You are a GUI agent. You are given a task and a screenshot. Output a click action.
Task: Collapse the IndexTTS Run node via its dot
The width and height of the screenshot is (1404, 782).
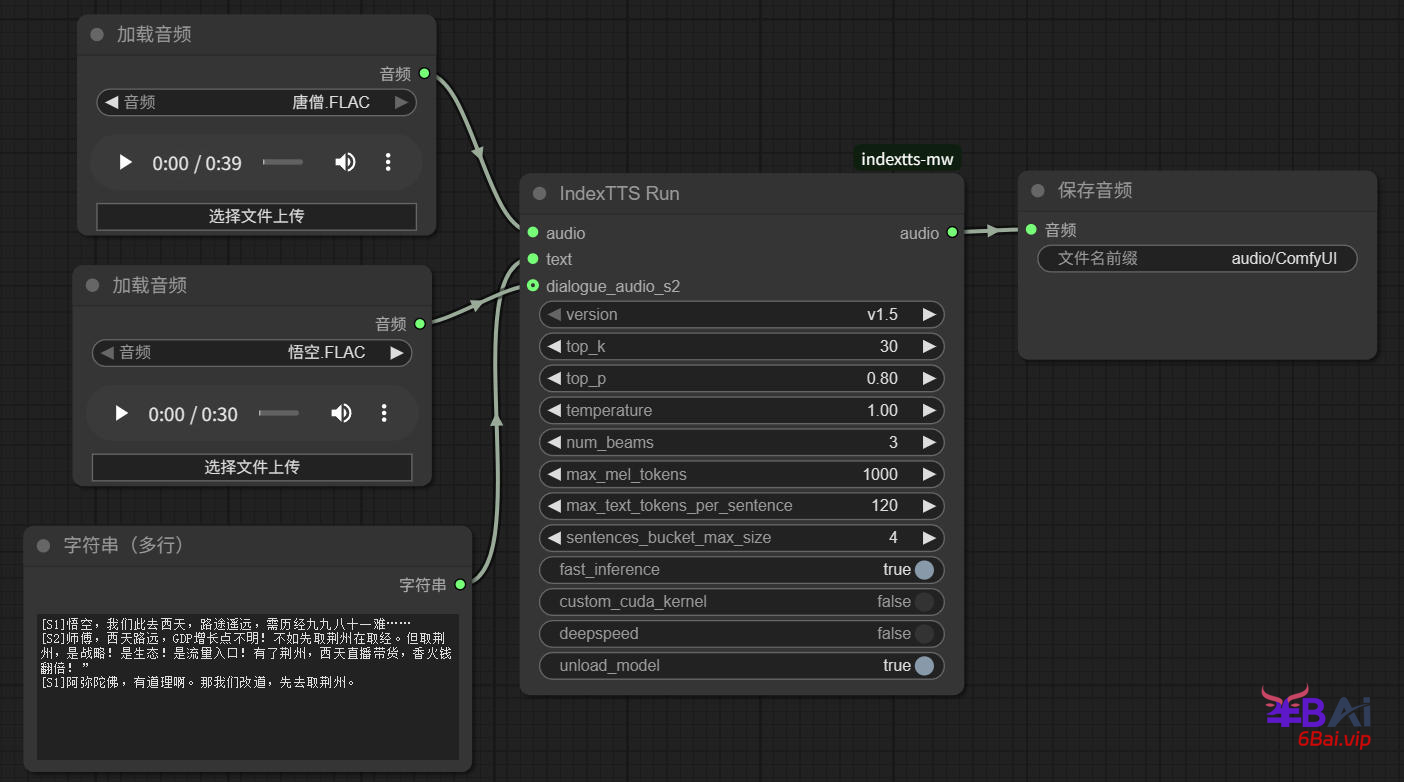pyautogui.click(x=540, y=193)
